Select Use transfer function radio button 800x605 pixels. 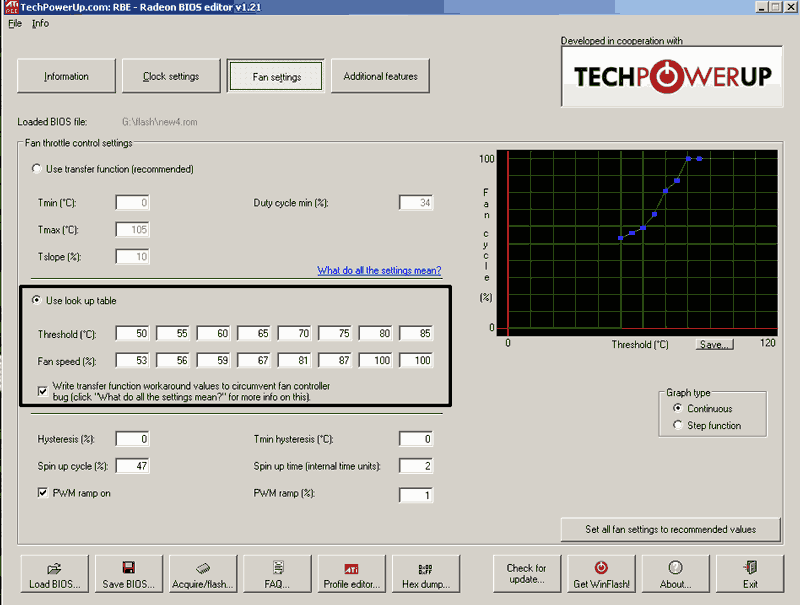(38, 169)
